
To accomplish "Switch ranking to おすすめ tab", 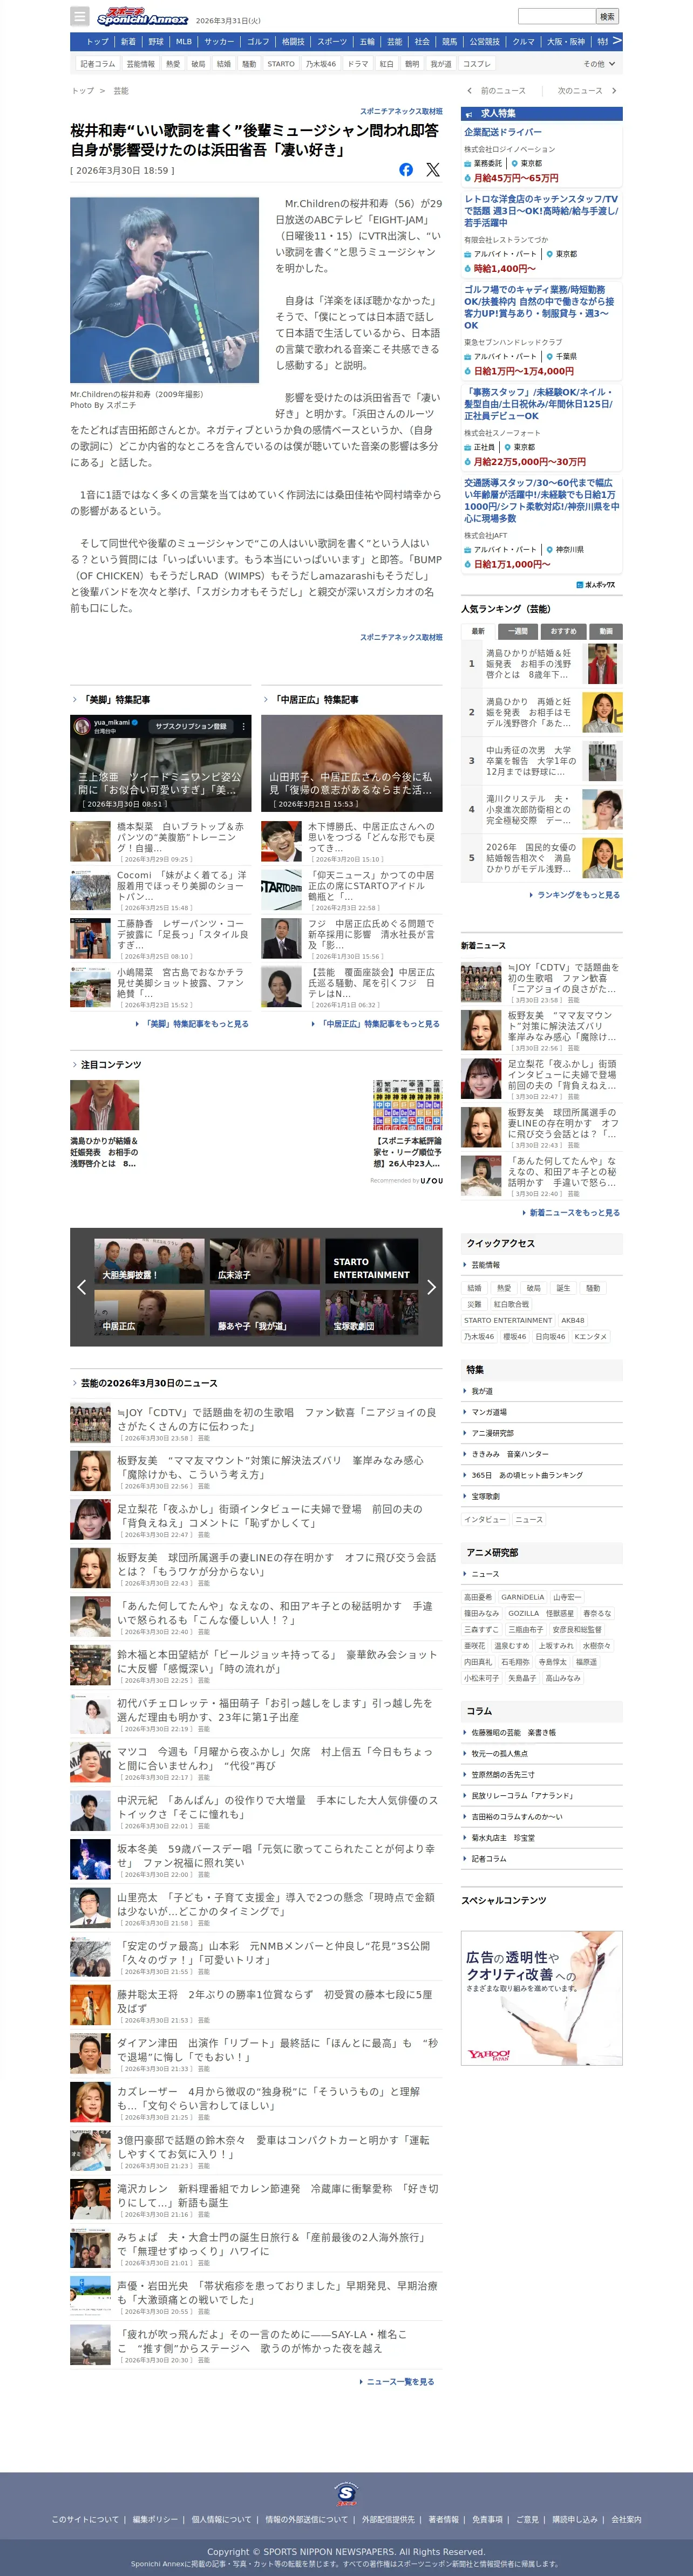I will pos(564,631).
